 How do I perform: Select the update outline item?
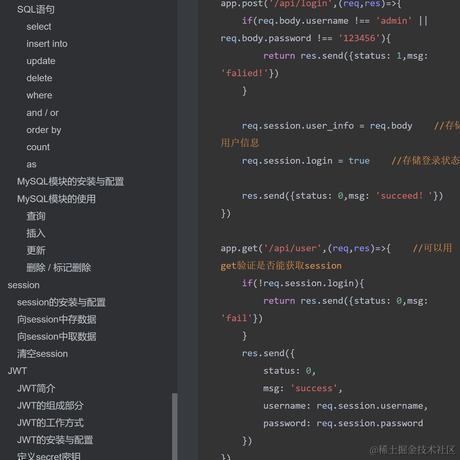point(41,61)
